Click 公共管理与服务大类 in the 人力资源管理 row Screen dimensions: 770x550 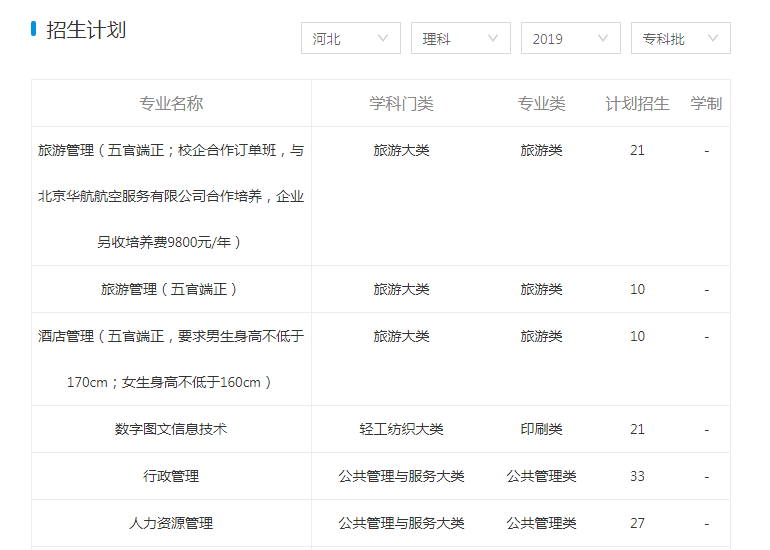tap(401, 523)
